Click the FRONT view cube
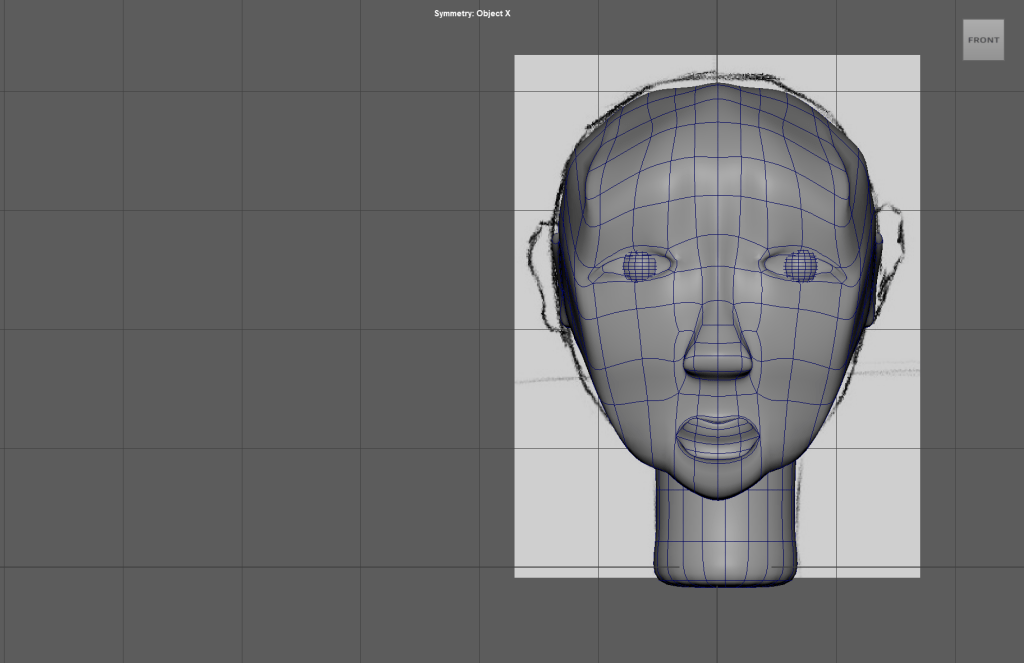Screen dimensions: 1024x663 point(982,40)
